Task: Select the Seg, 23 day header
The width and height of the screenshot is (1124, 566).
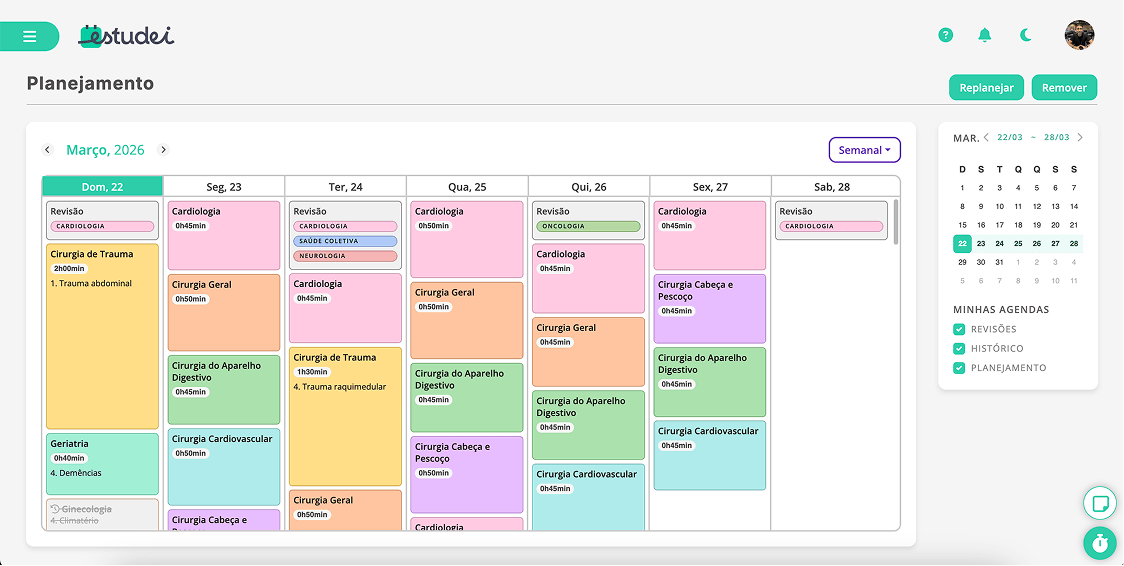Action: (224, 187)
